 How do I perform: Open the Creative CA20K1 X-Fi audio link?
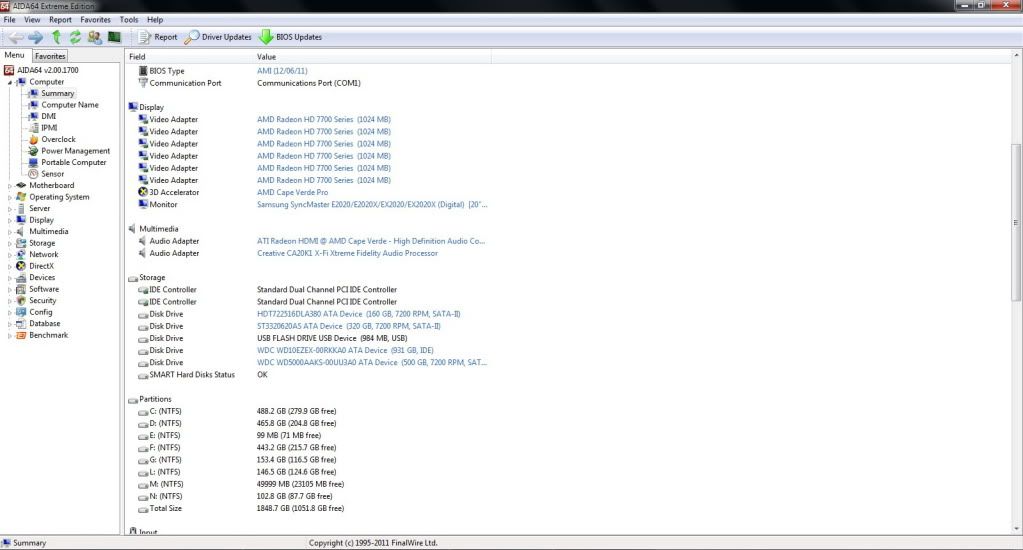[x=347, y=253]
